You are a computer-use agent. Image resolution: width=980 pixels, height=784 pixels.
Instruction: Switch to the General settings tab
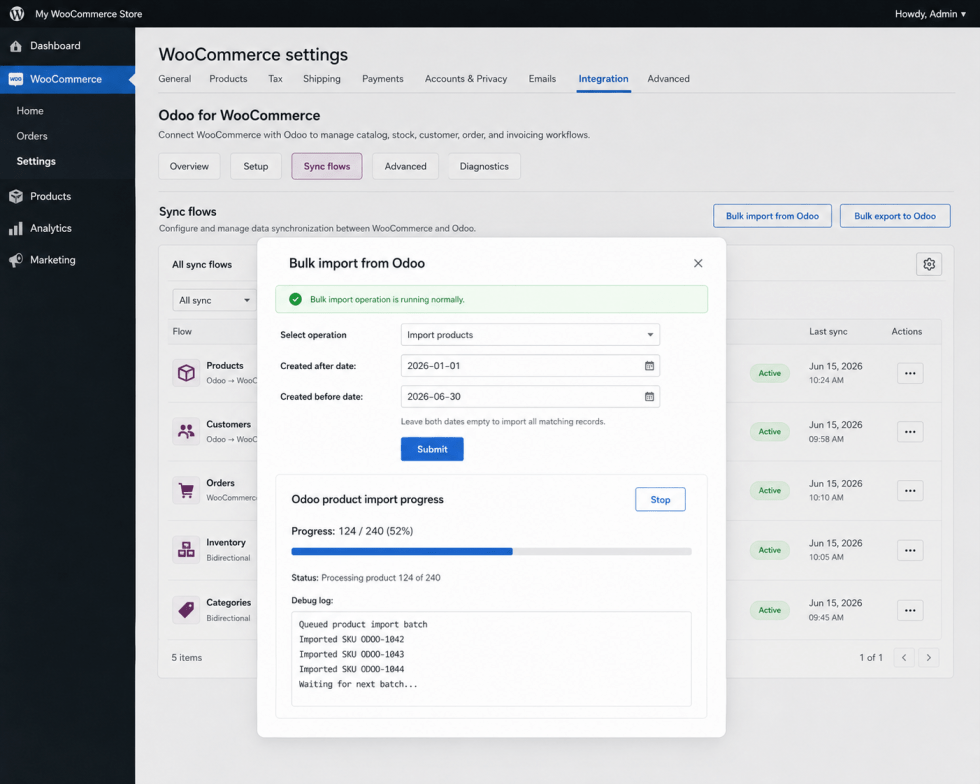174,79
